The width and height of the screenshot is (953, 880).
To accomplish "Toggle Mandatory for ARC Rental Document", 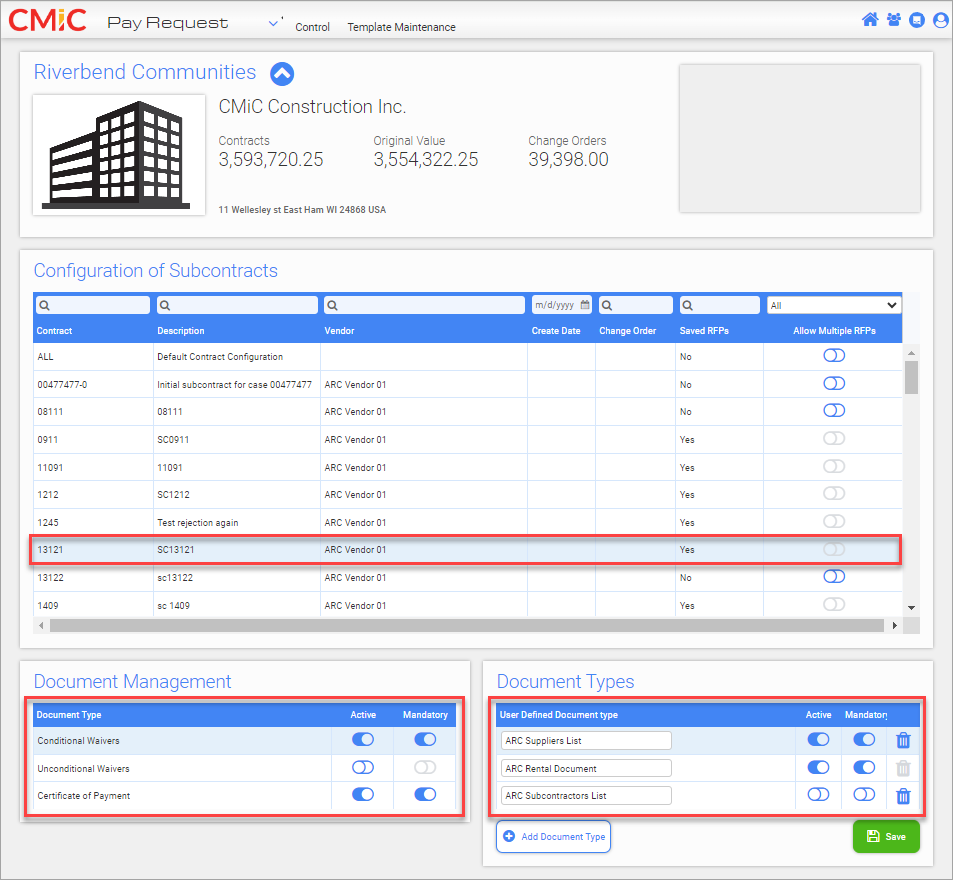I will pos(863,768).
